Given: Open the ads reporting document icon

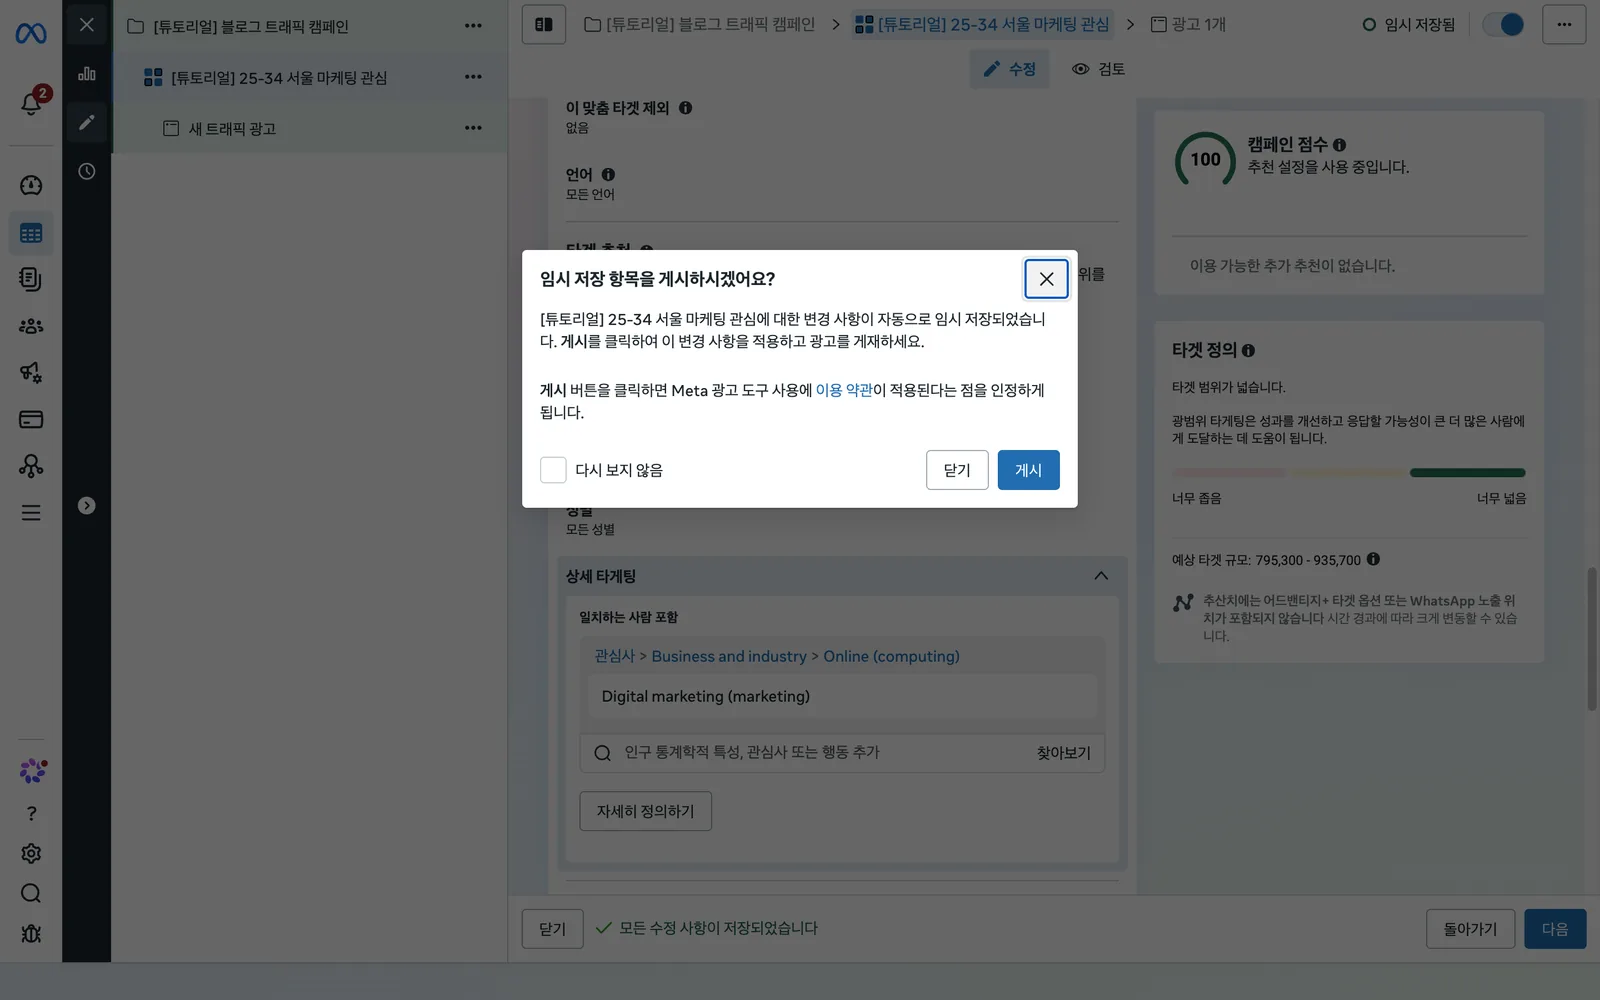Looking at the screenshot, I should click(31, 279).
